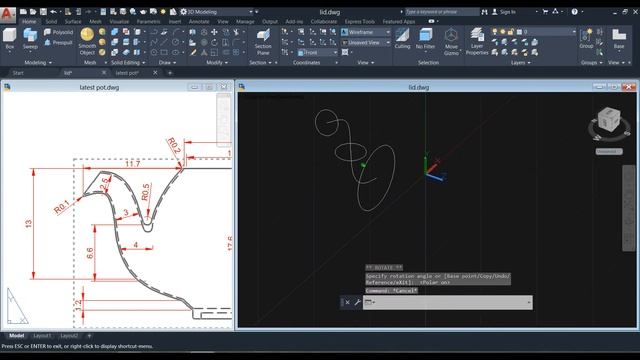Click the Solid Subtract icon
The width and height of the screenshot is (640, 360).
tap(115, 42)
